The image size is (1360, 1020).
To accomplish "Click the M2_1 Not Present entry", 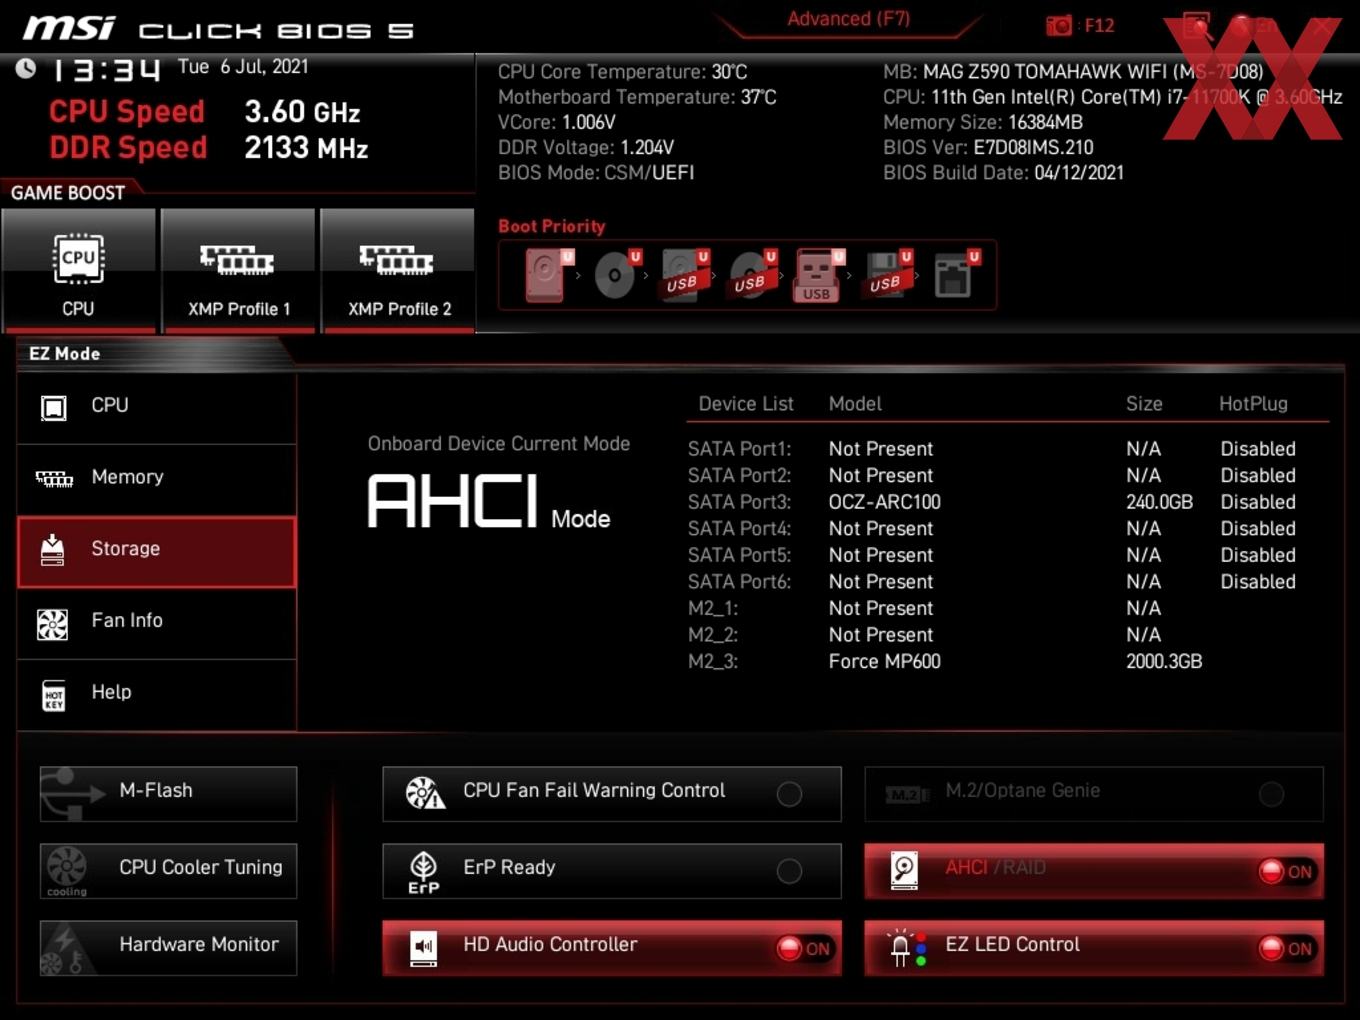I will [881, 608].
